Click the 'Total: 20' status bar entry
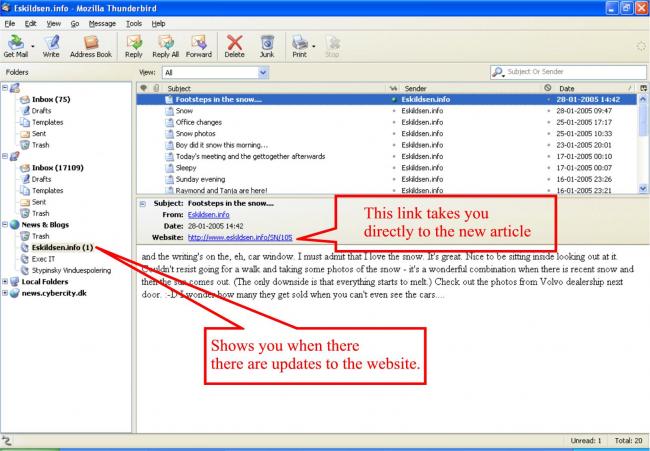Image resolution: width=650 pixels, height=451 pixels. coord(628,441)
